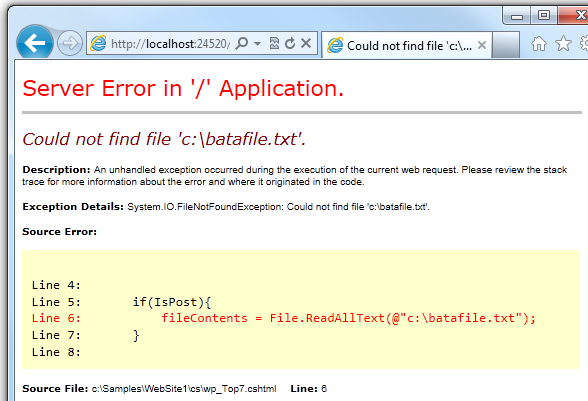Screen dimensions: 588x401
Task: Refresh the page with reload icon
Action: point(290,44)
